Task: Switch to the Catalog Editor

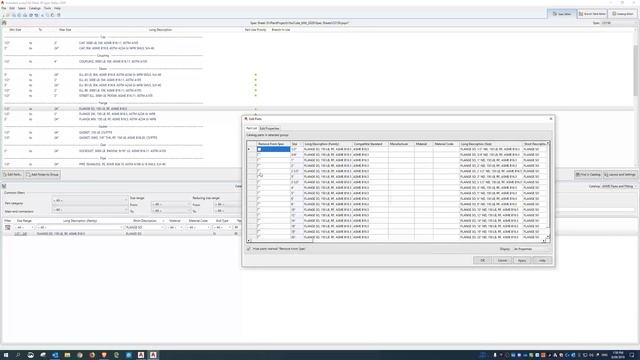Action: [623, 14]
